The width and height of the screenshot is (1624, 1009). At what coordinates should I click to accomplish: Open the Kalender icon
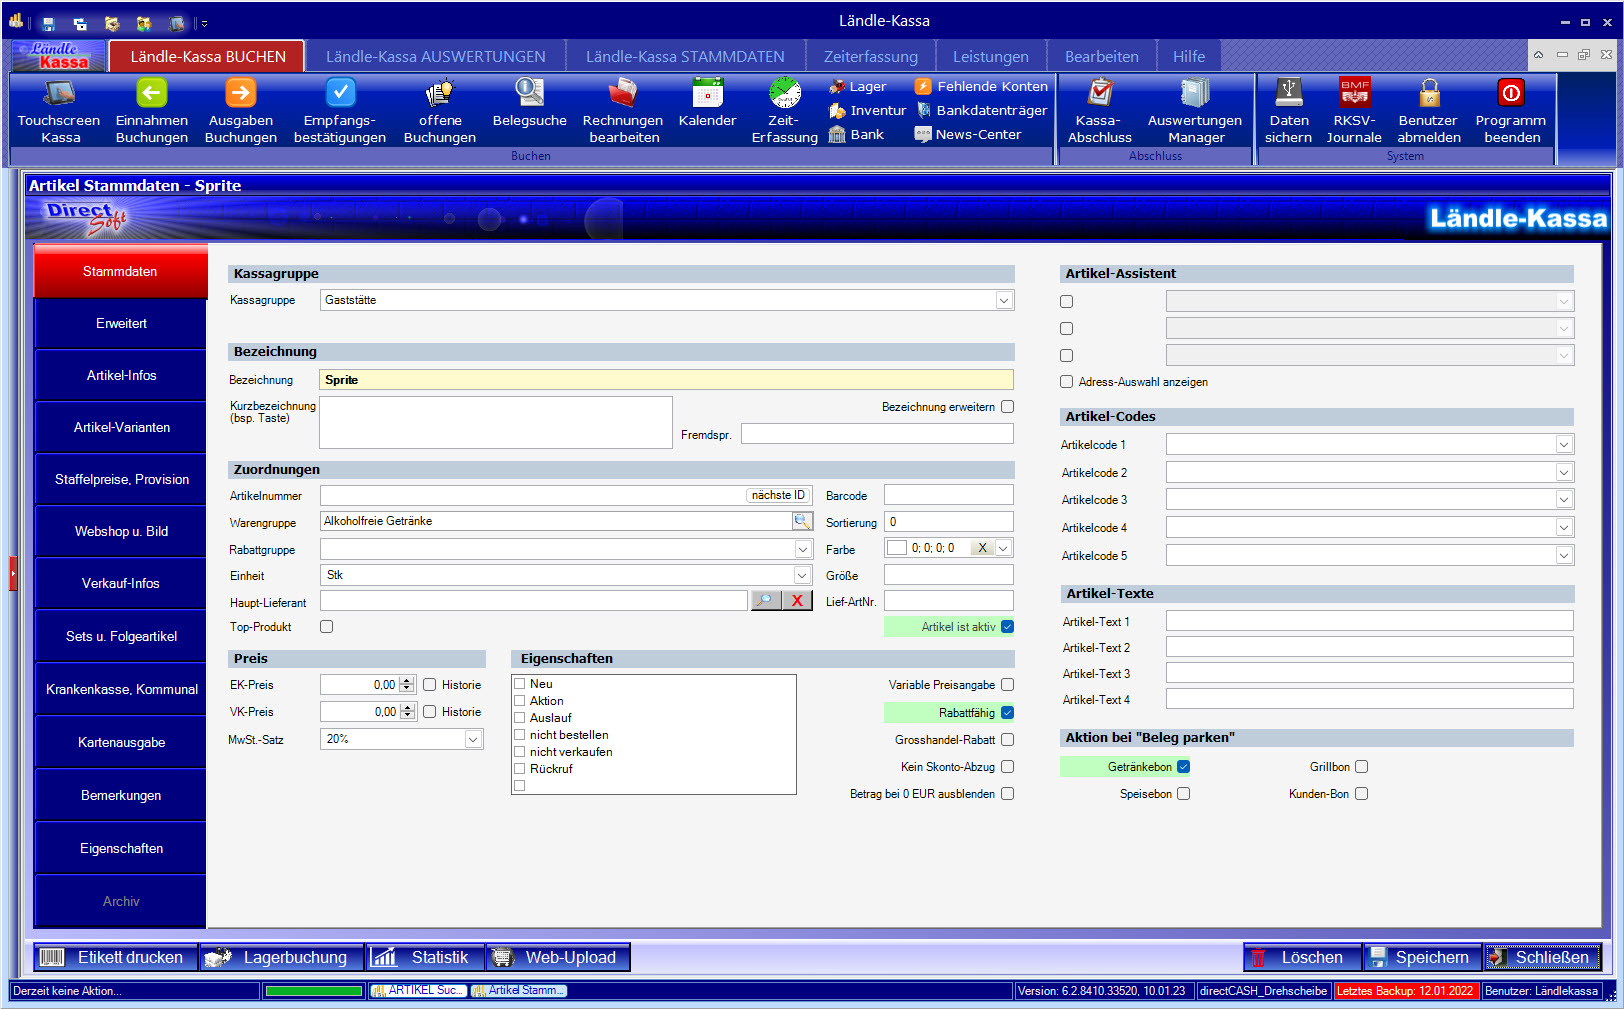click(707, 94)
